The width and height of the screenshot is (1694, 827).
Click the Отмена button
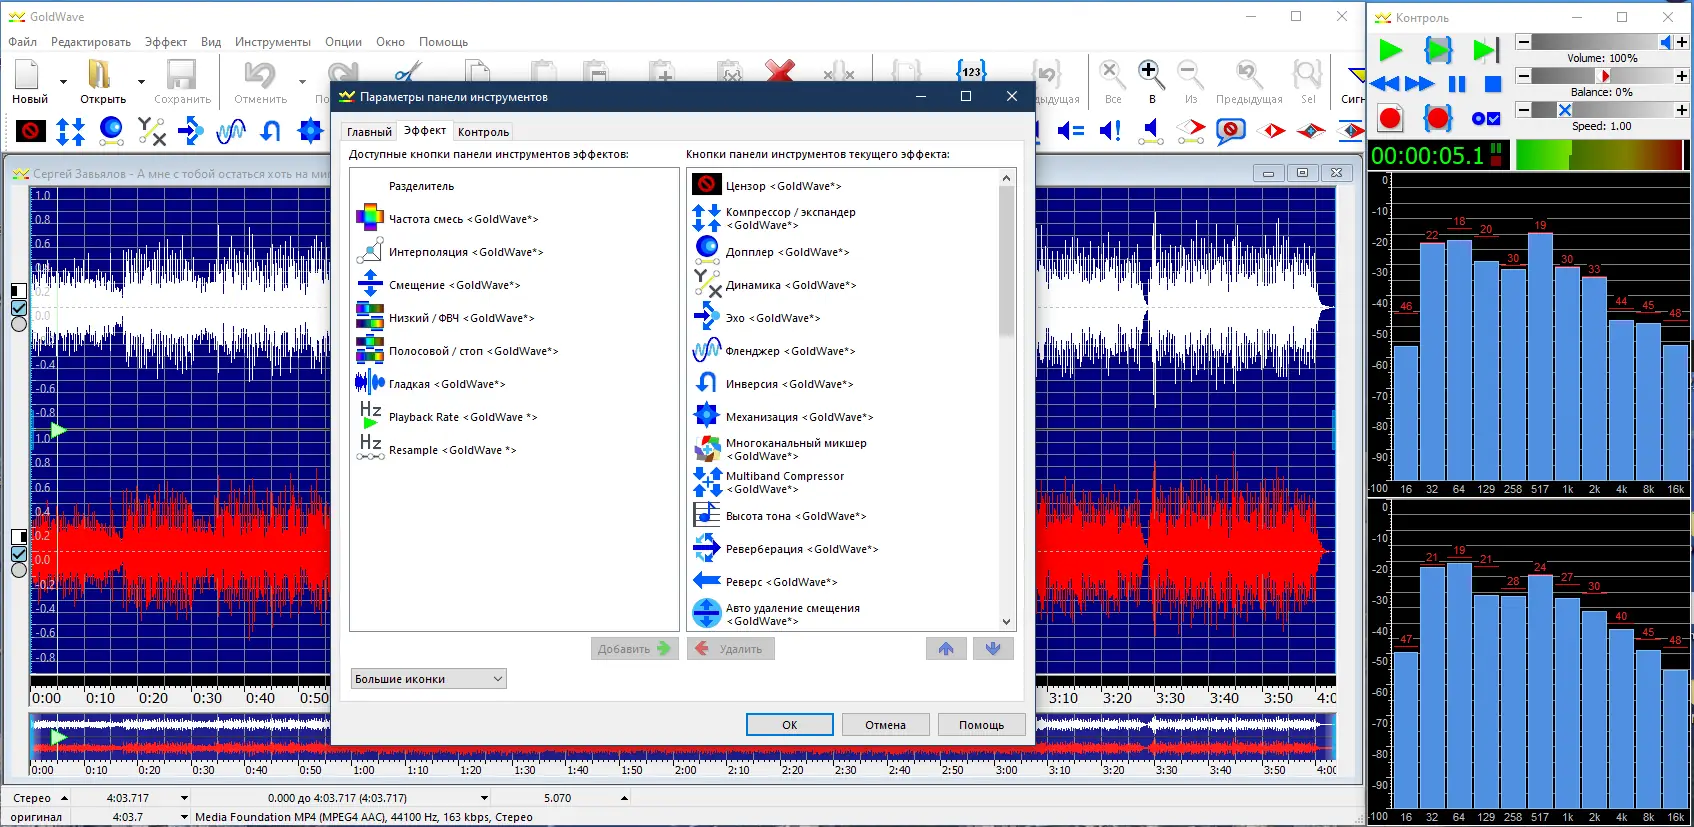[x=885, y=725]
